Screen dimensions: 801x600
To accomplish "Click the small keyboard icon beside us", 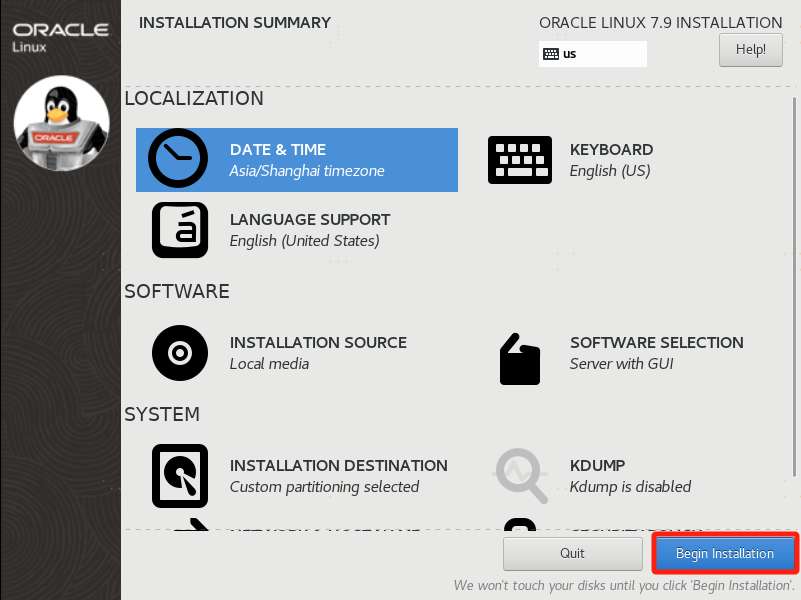I will [x=551, y=54].
